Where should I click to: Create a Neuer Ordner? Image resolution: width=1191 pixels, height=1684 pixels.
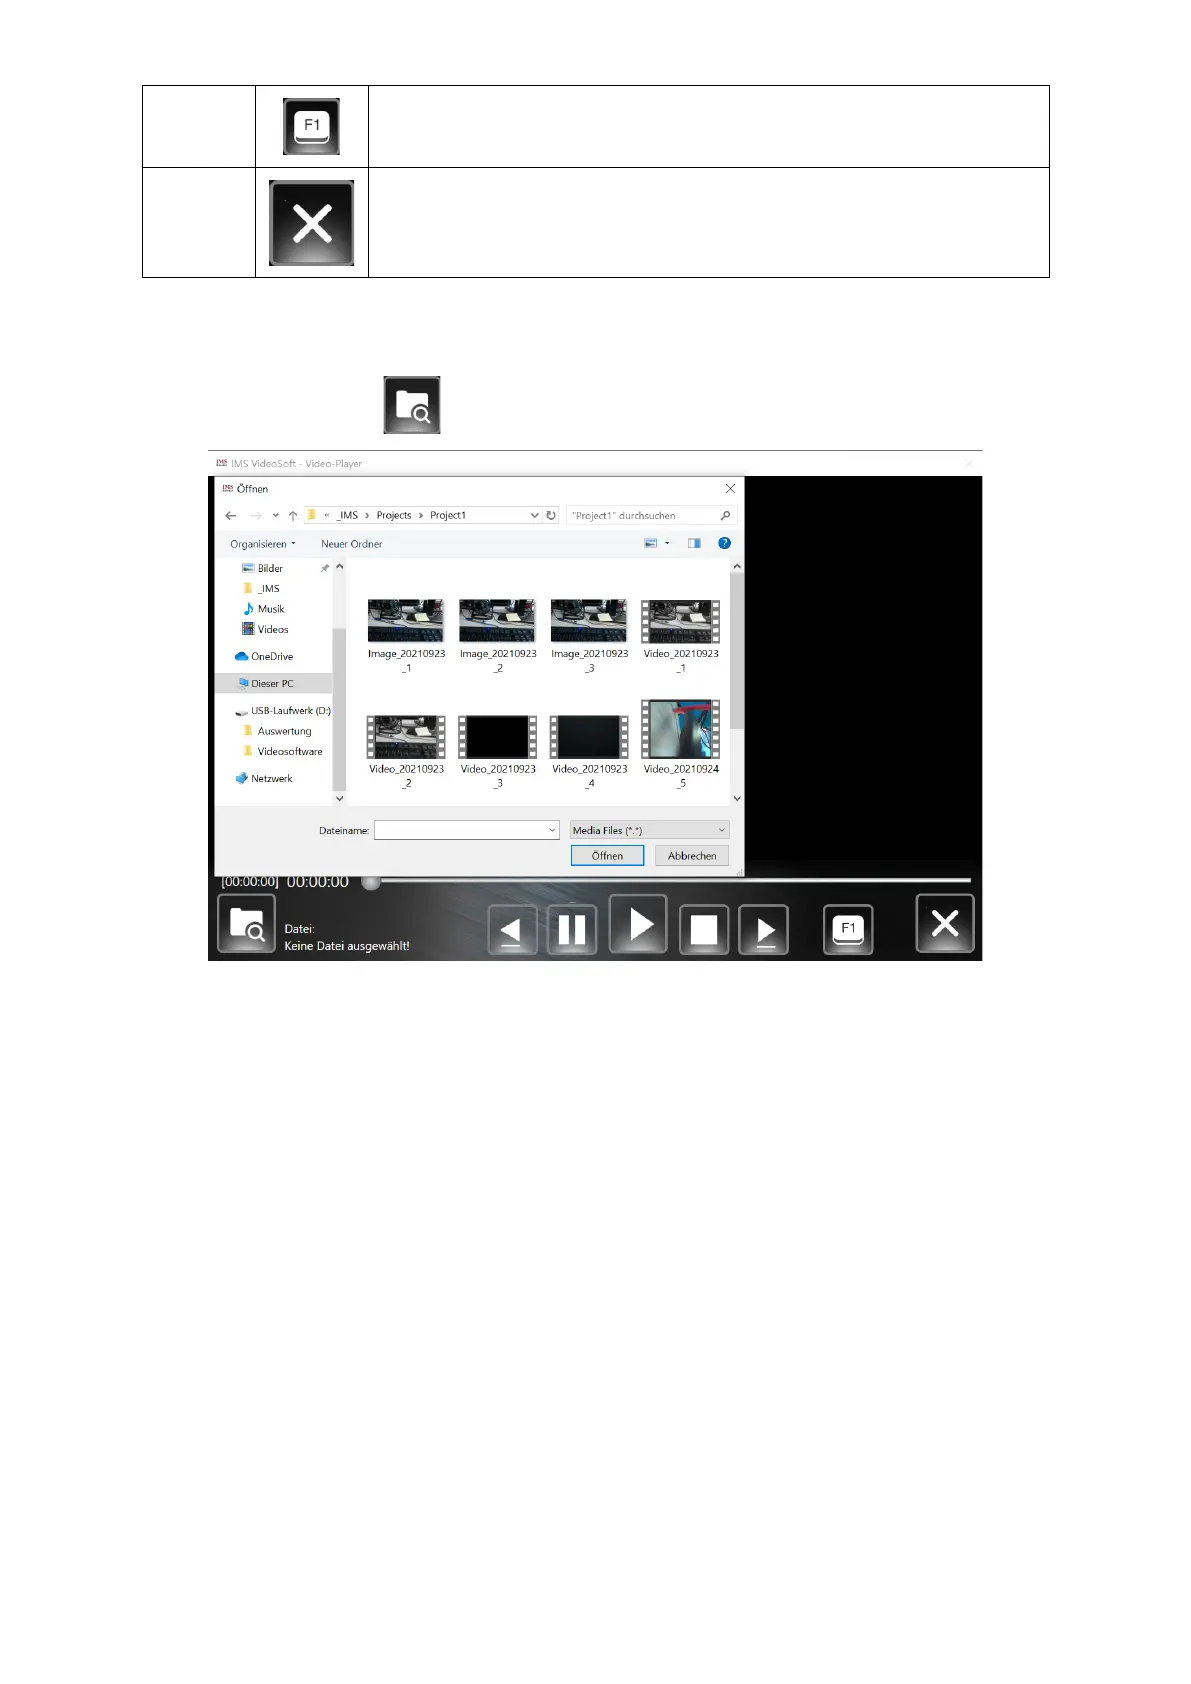pyautogui.click(x=351, y=544)
